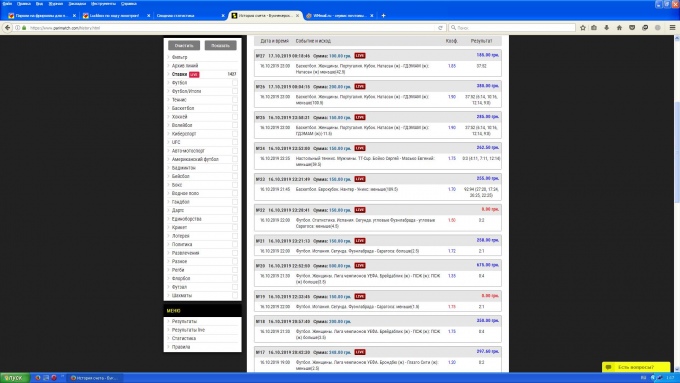Open the Журнал menu
Image resolution: width=680 pixels, height=383 pixels.
click(56, 3)
